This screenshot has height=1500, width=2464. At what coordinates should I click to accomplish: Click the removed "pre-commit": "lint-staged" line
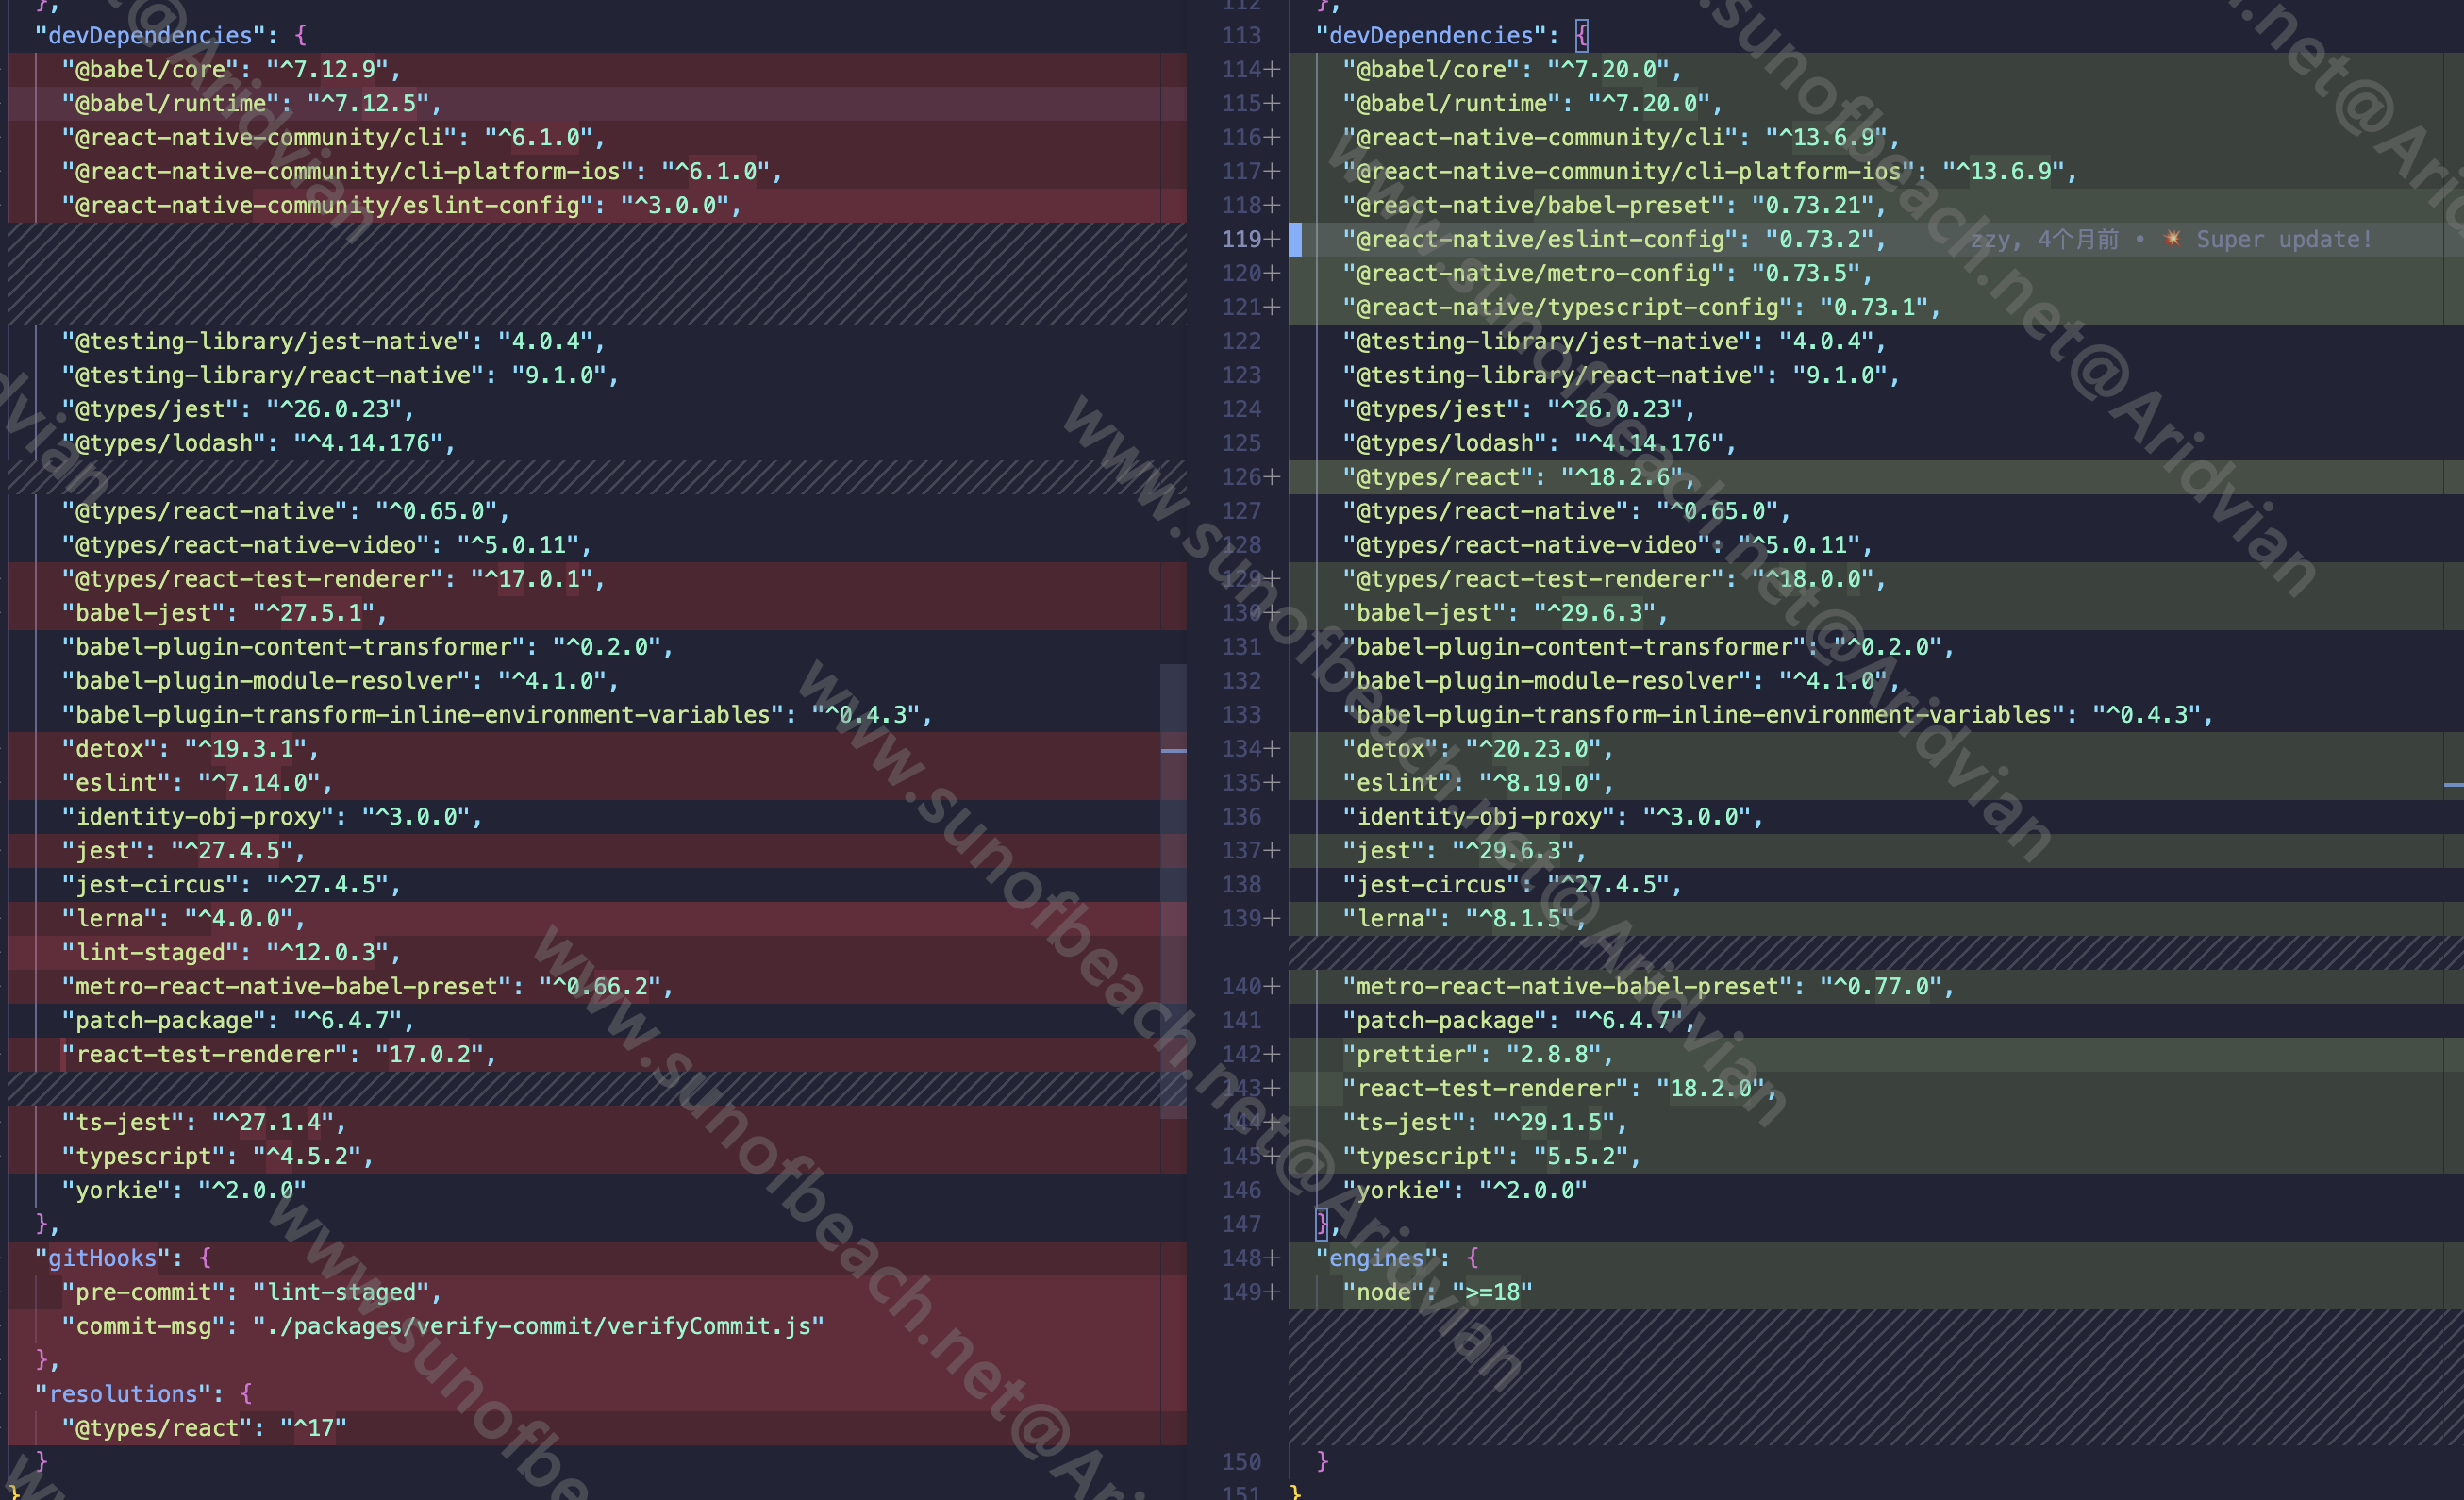point(597,1292)
